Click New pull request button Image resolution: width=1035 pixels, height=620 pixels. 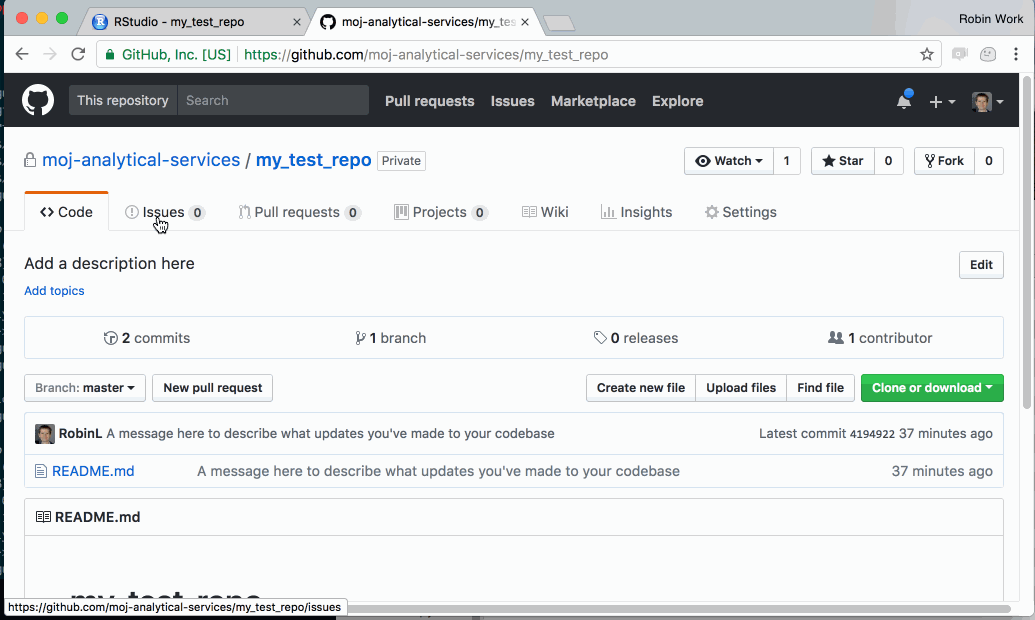pos(213,388)
